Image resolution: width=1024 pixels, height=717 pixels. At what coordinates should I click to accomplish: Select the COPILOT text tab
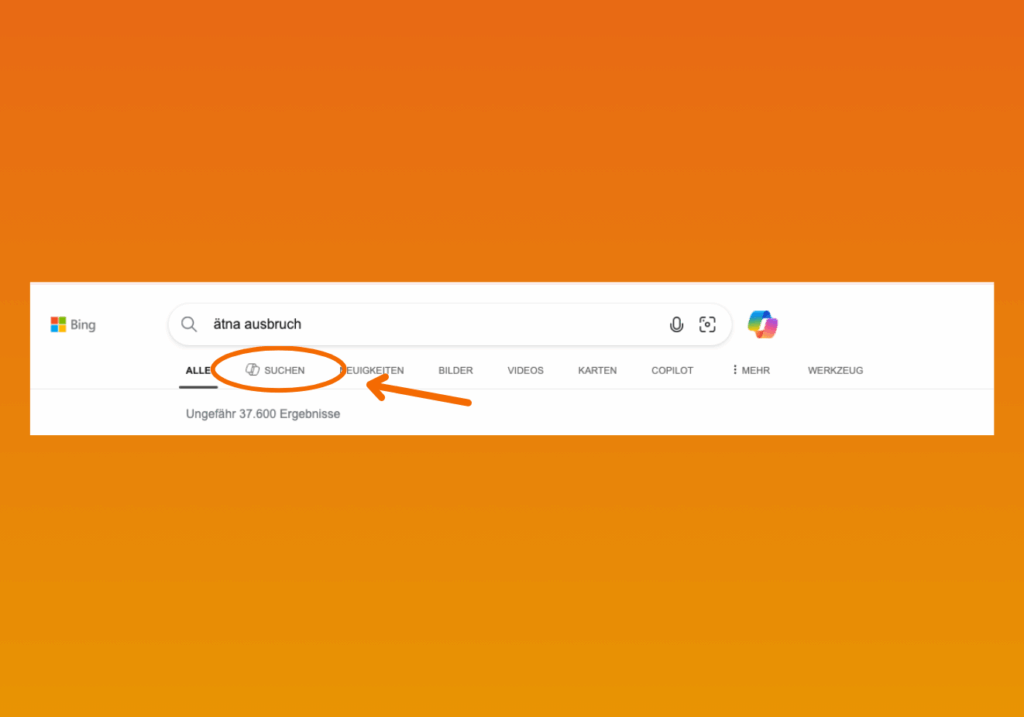click(672, 370)
